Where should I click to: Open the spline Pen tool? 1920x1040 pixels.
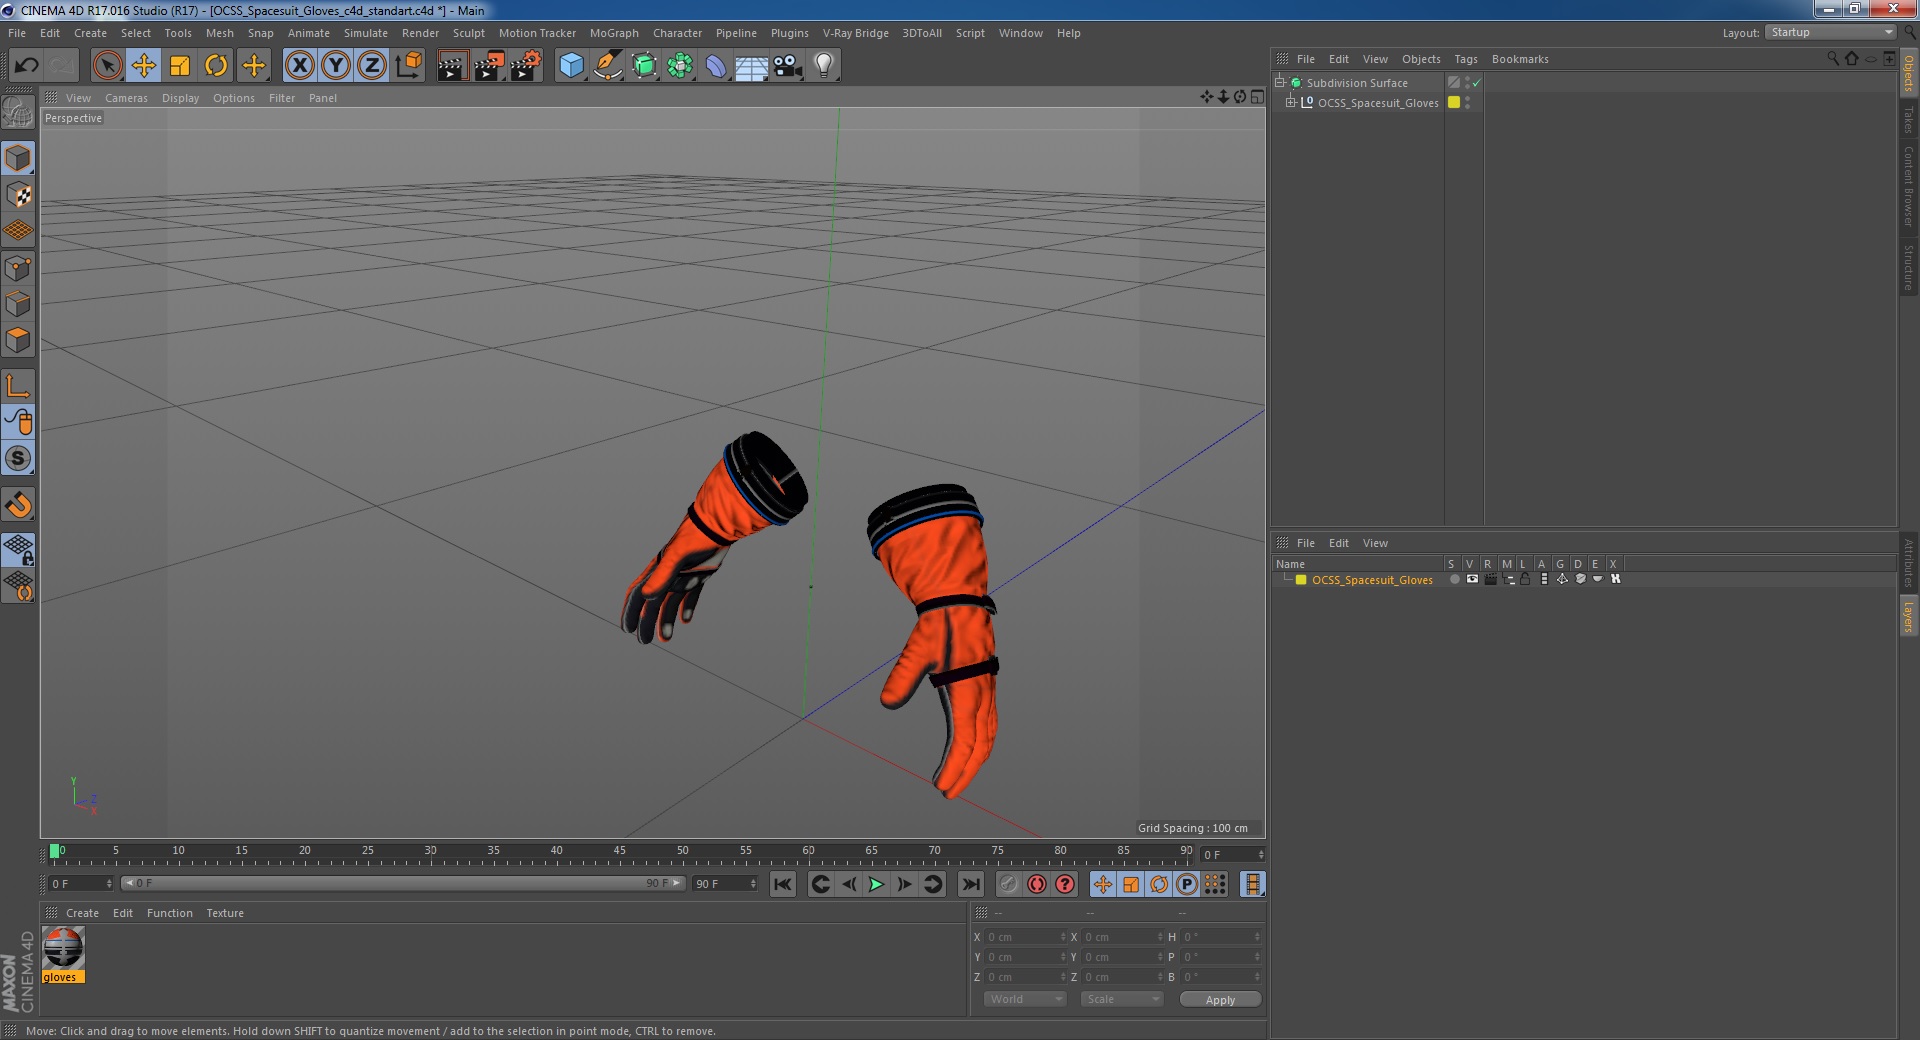click(608, 66)
